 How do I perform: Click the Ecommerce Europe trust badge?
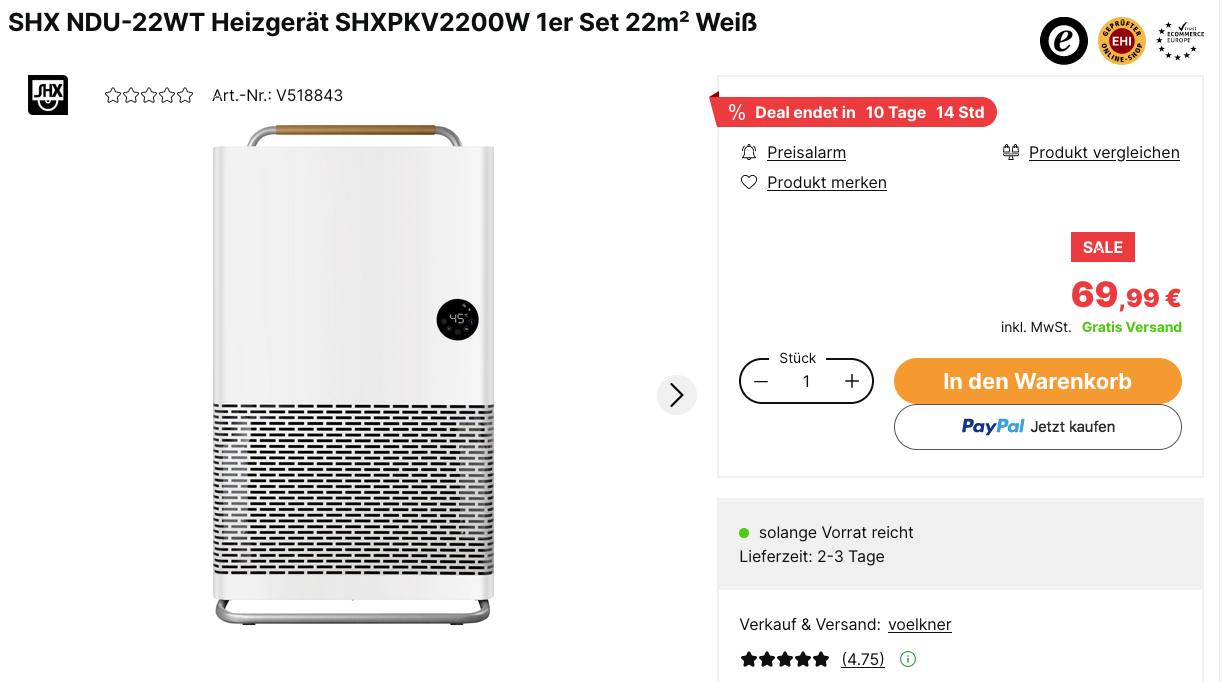(x=1179, y=41)
